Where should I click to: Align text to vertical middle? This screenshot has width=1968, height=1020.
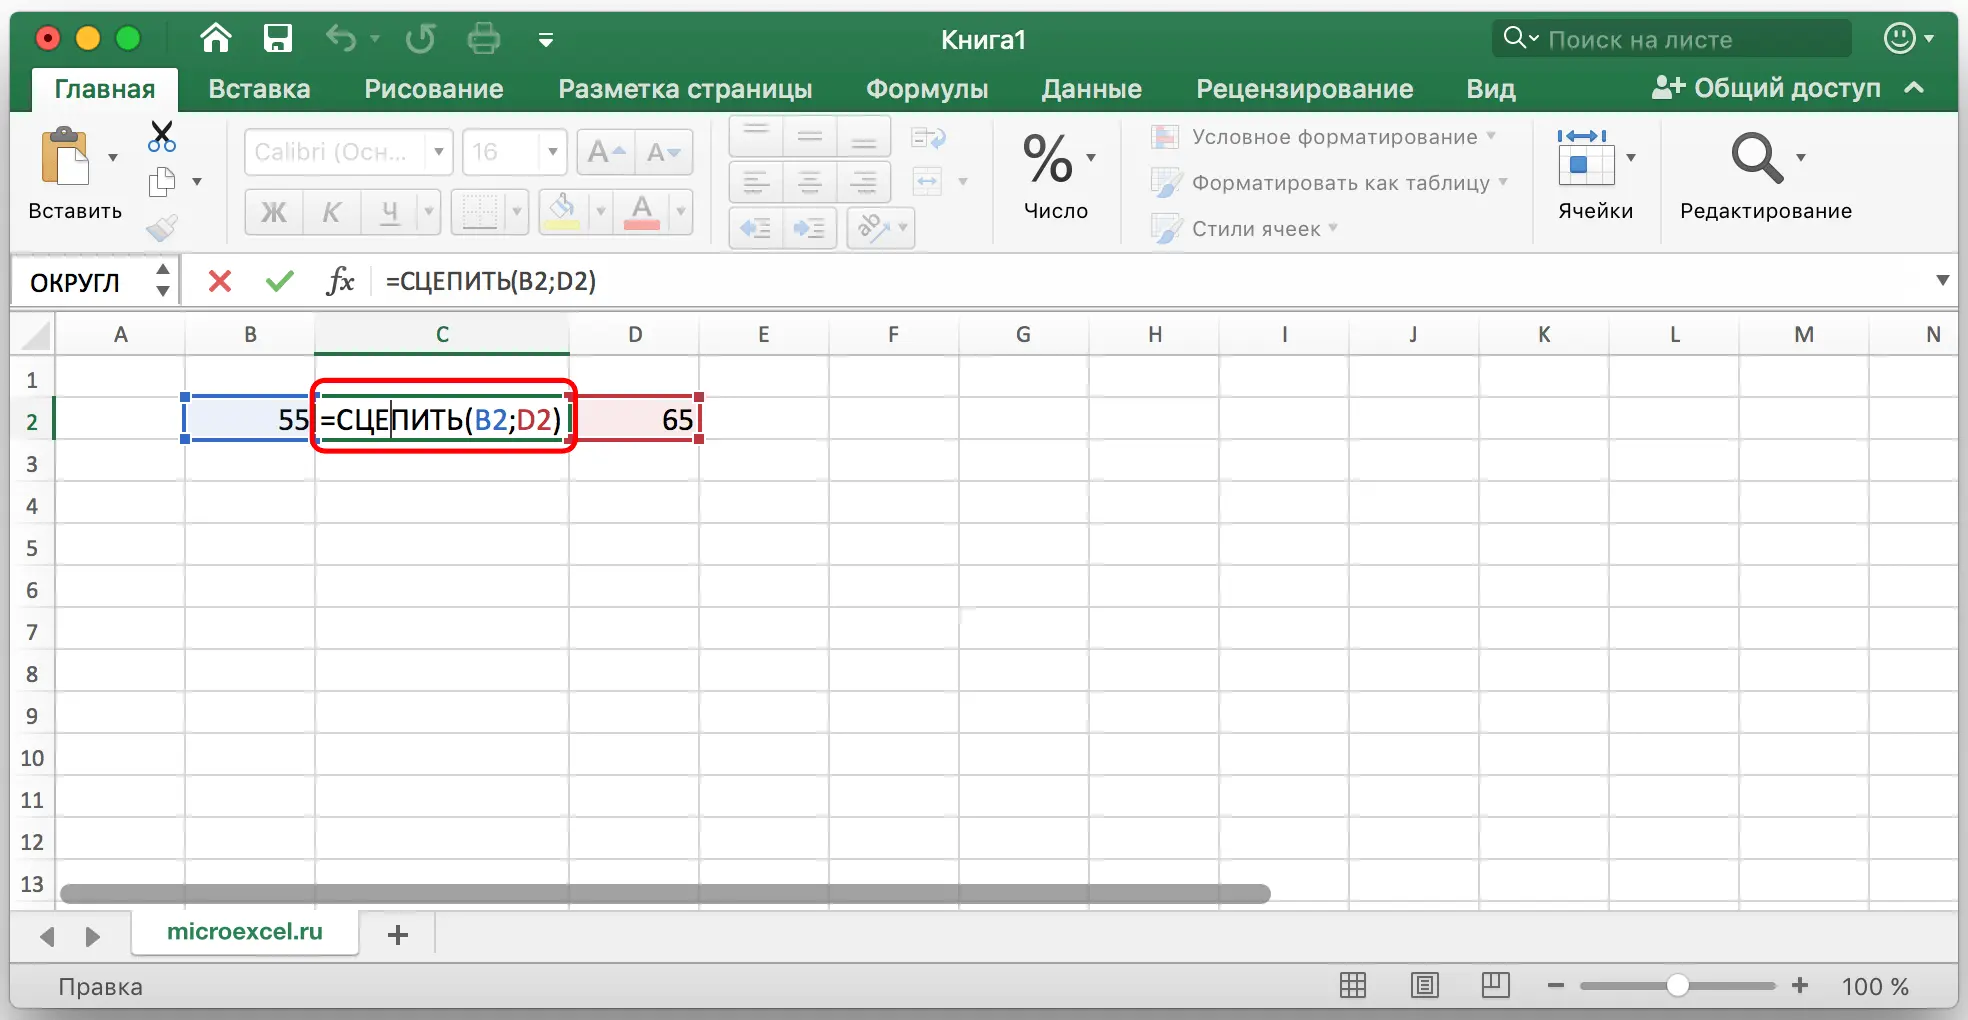pos(810,136)
